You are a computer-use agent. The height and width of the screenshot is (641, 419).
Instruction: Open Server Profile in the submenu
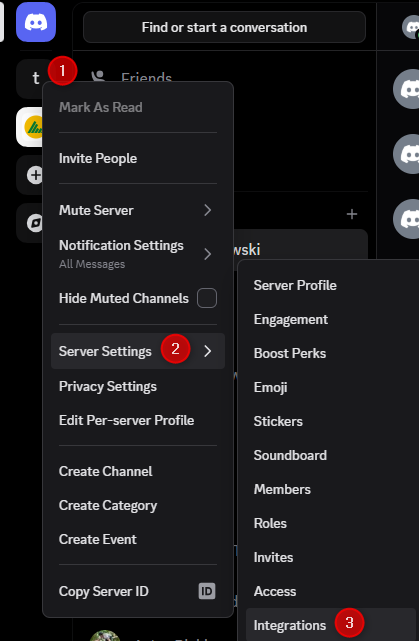point(331,285)
